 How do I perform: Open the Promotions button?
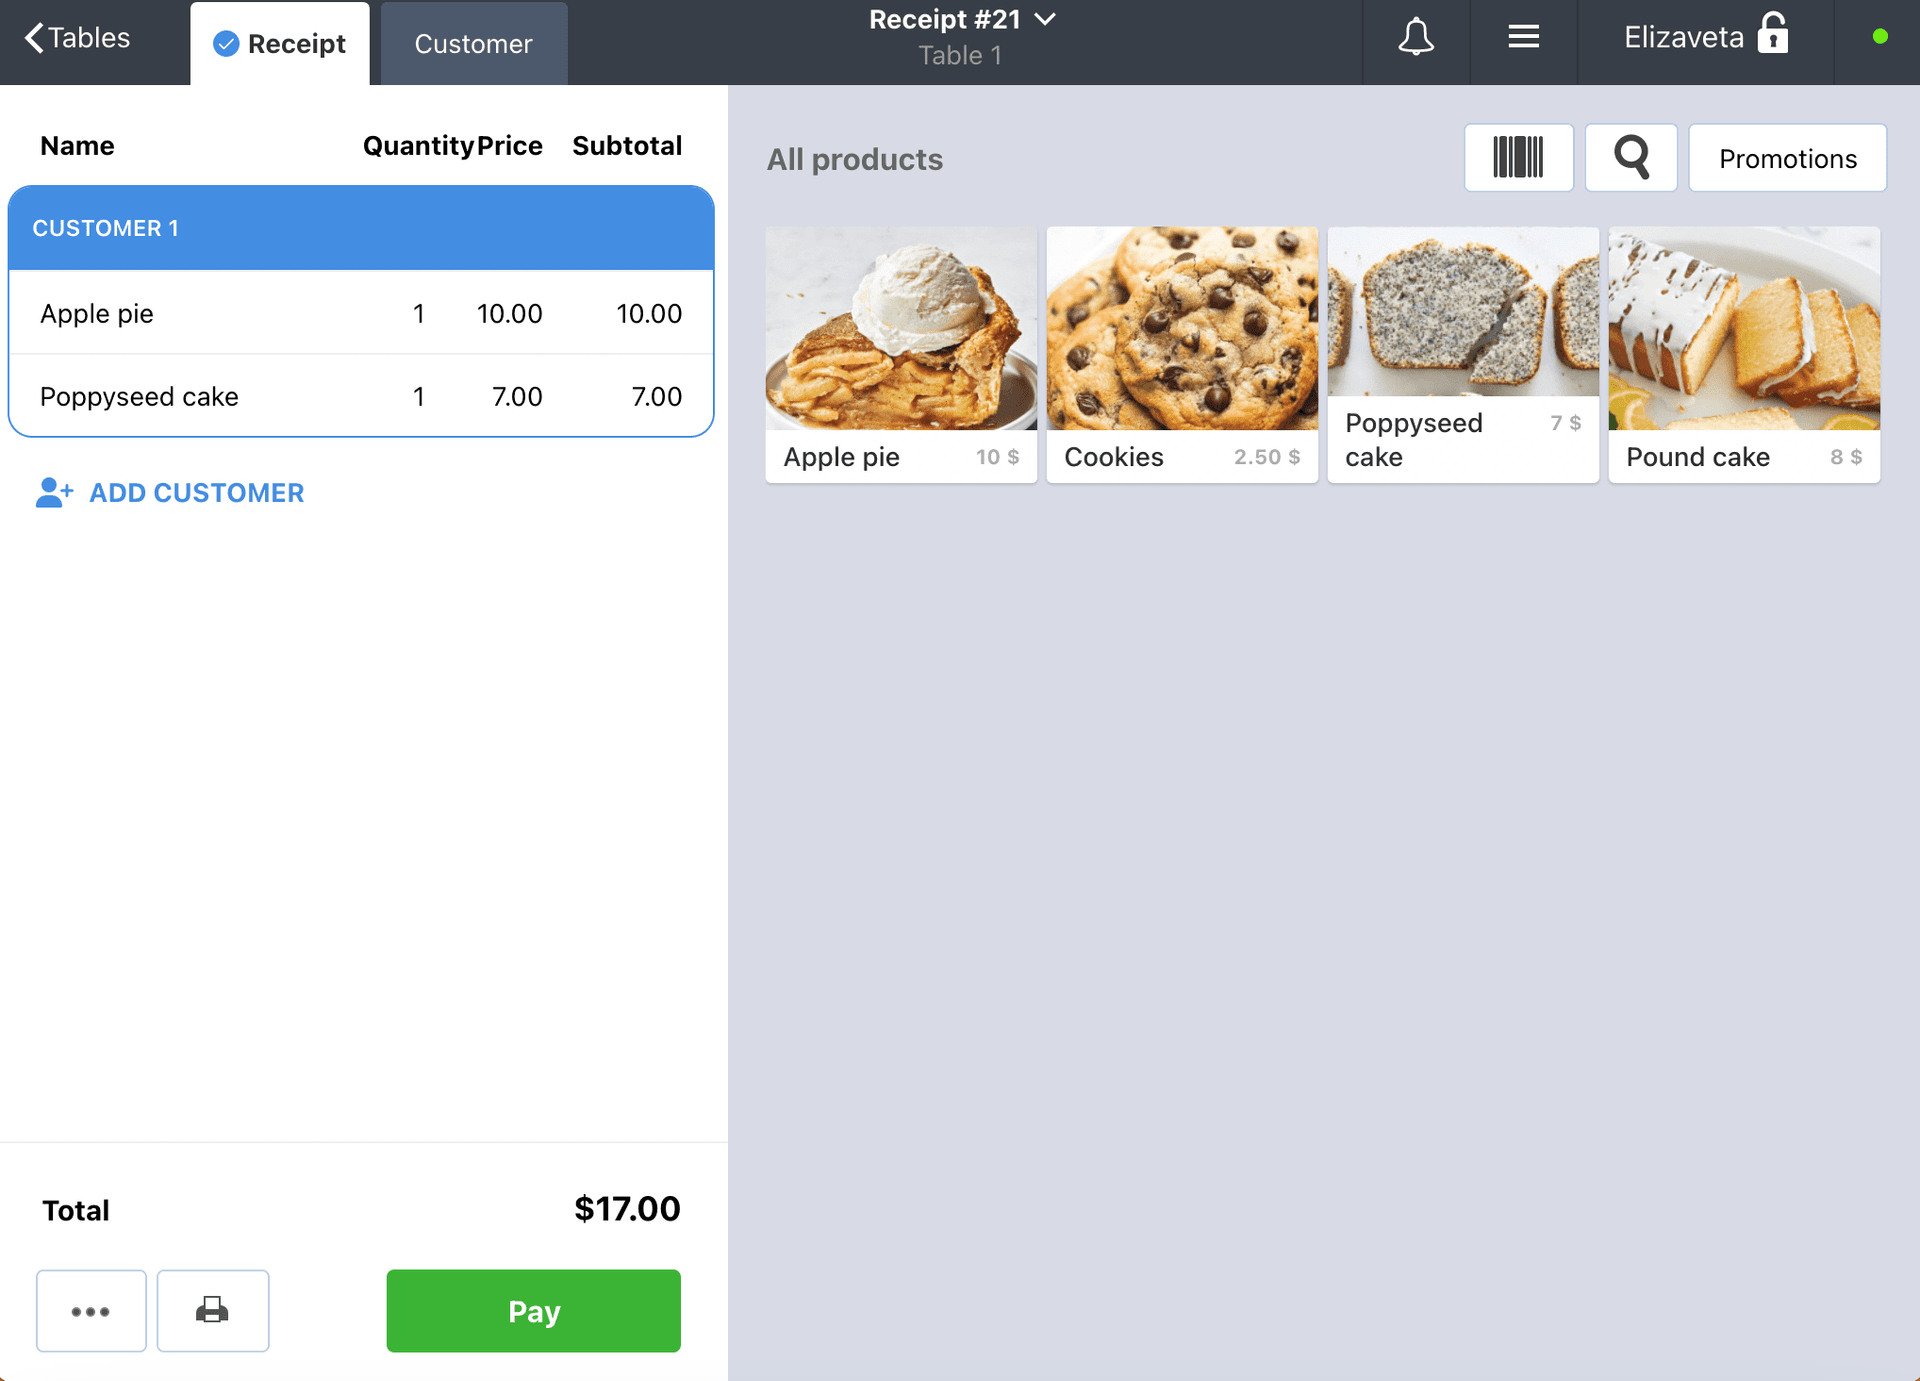pyautogui.click(x=1787, y=158)
